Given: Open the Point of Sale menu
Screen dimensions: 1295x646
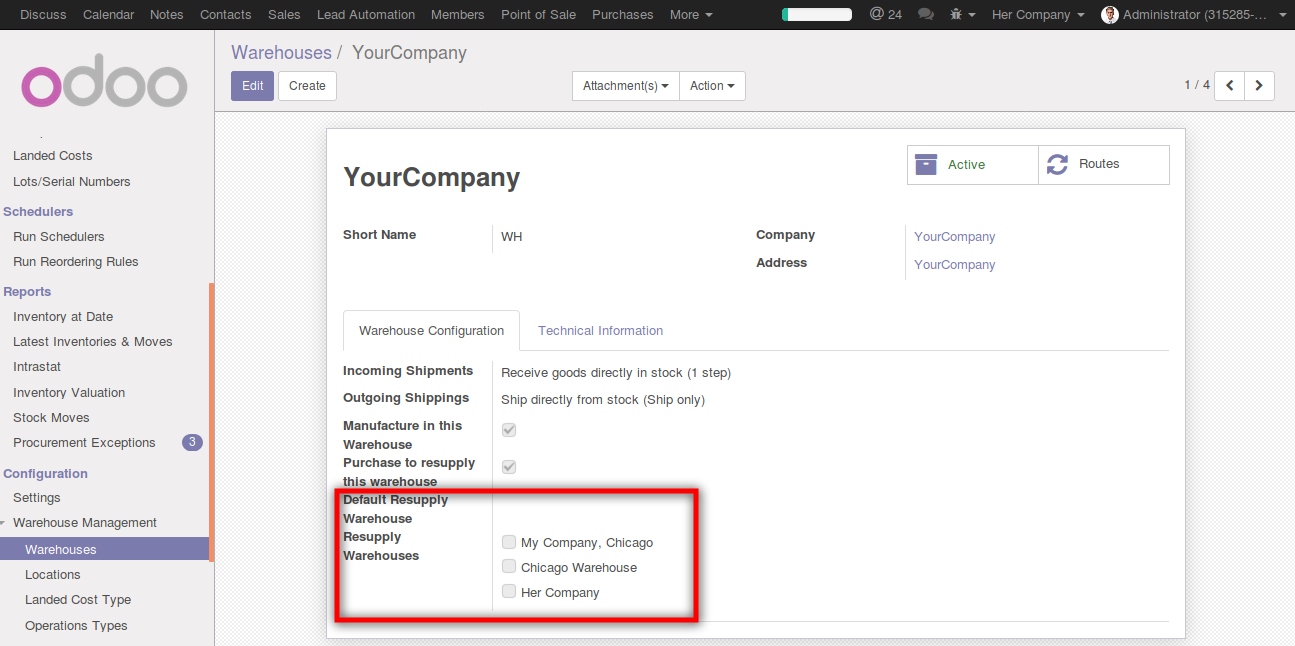Looking at the screenshot, I should click(539, 15).
